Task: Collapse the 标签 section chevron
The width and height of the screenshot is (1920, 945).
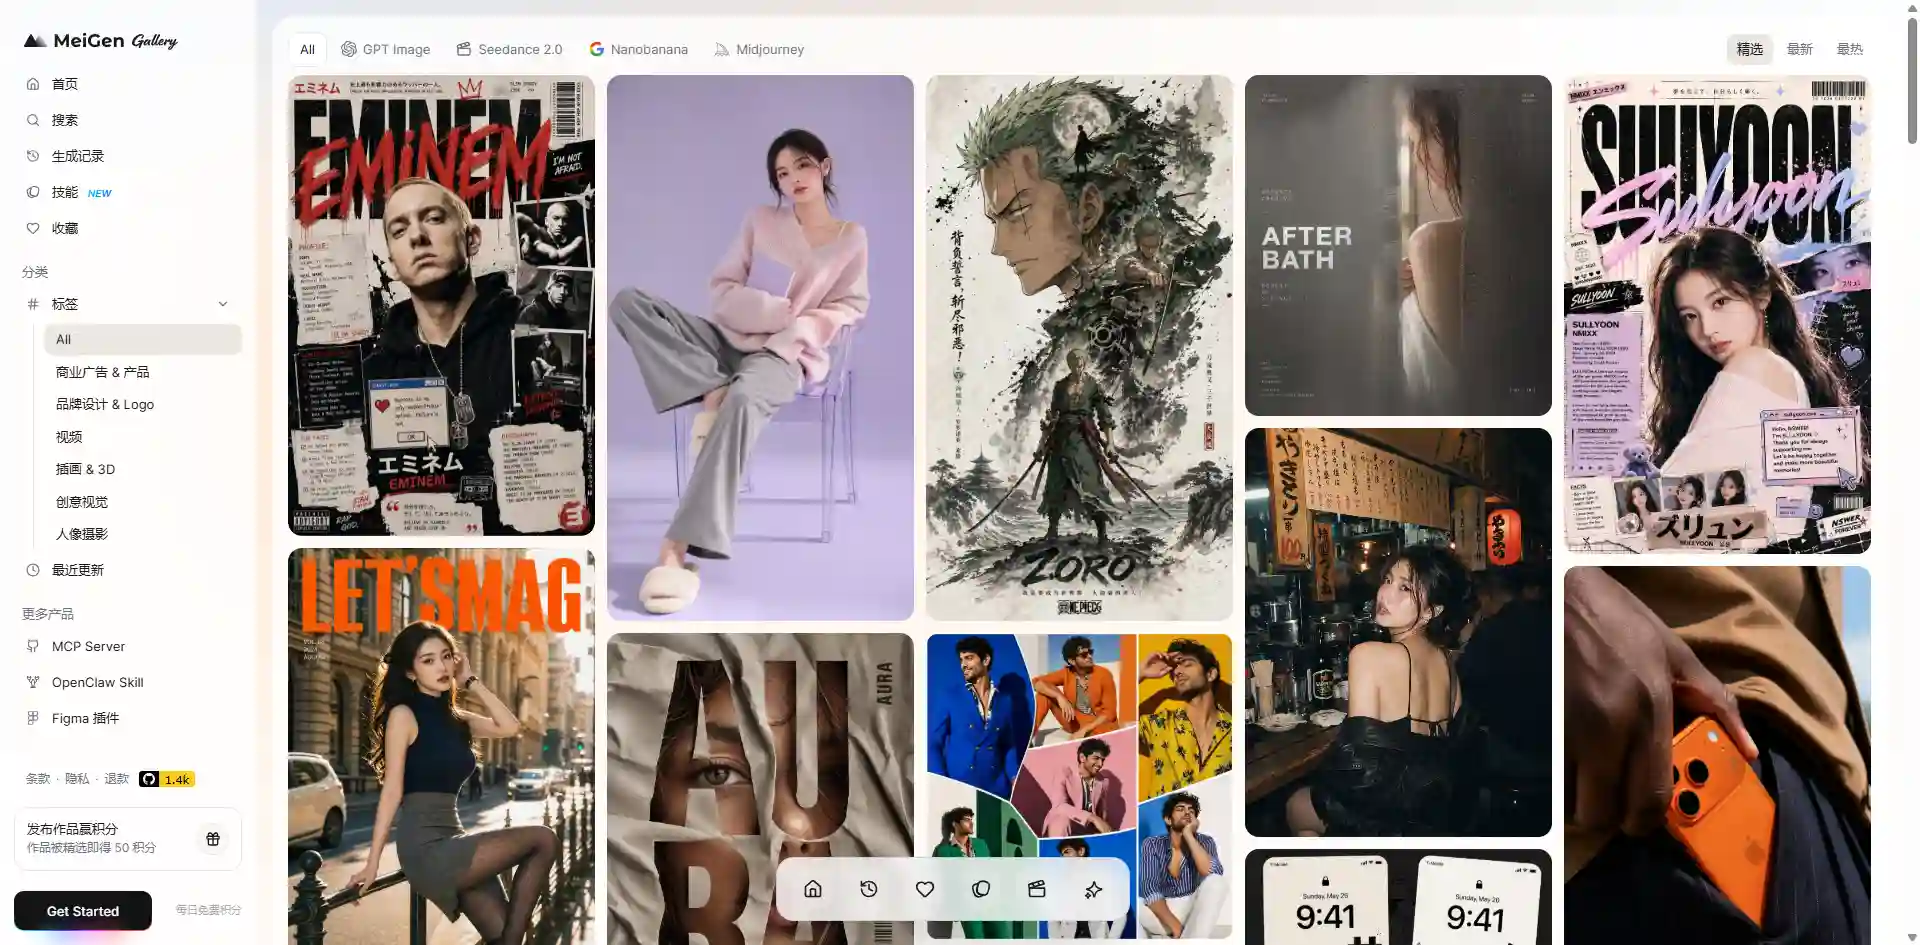Action: coord(223,304)
